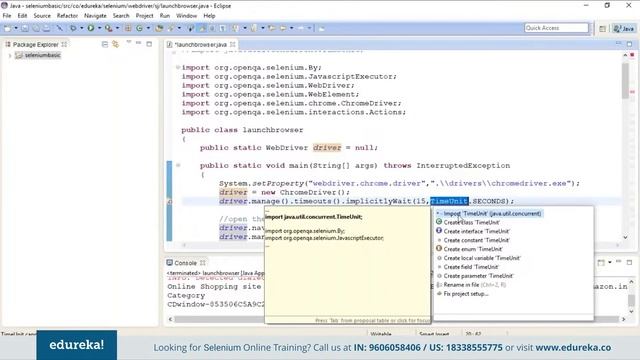Click the Open Console icon in Console view

coord(601,262)
